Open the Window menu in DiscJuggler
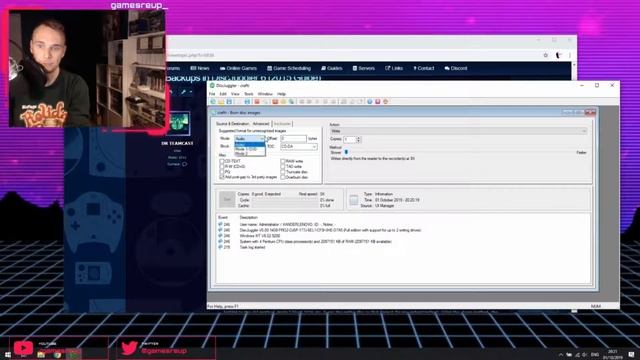Image resolution: width=640 pixels, height=360 pixels. [265, 94]
